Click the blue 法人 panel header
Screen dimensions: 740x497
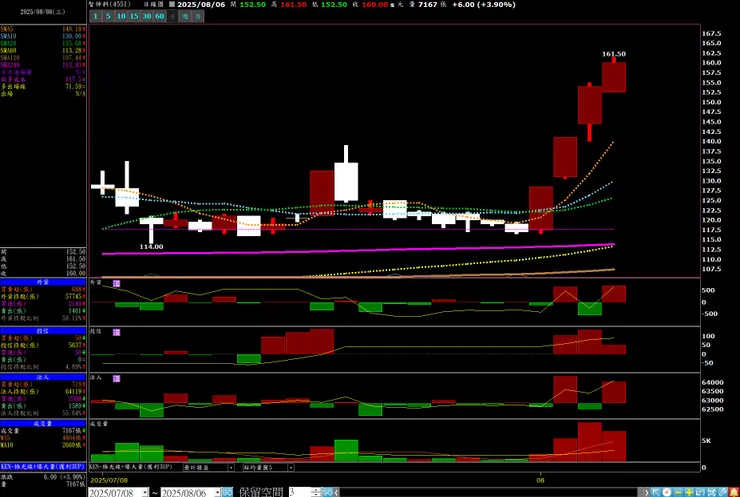43,377
